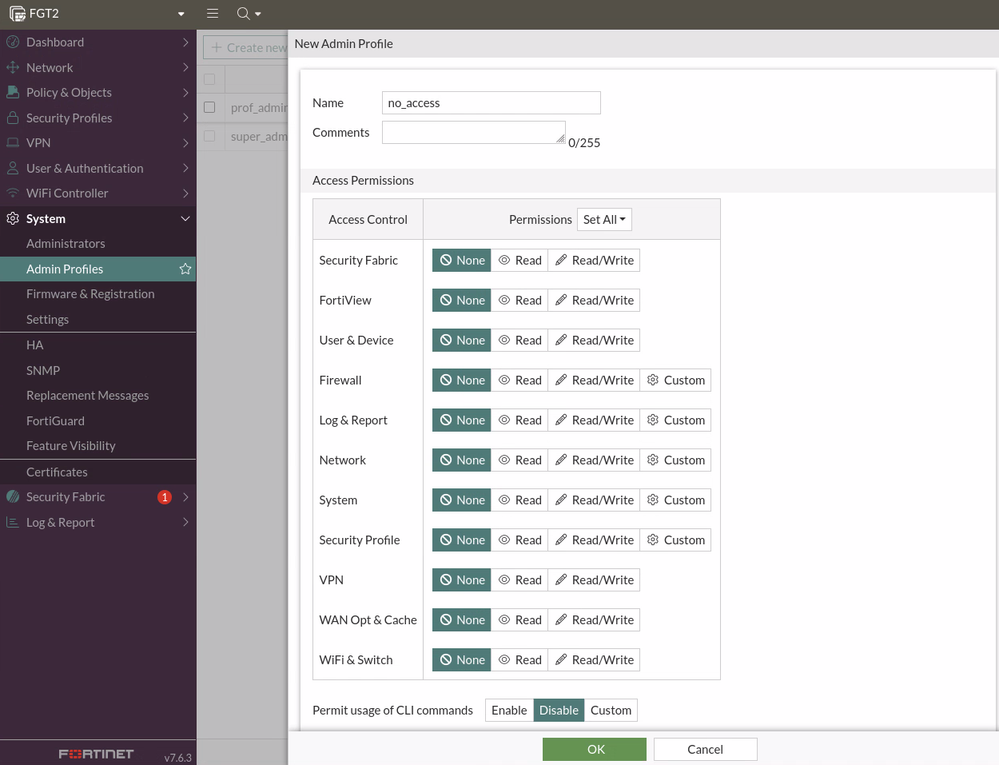Image resolution: width=999 pixels, height=765 pixels.
Task: Click the Dashboard gauge icon in sidebar
Action: (13, 42)
